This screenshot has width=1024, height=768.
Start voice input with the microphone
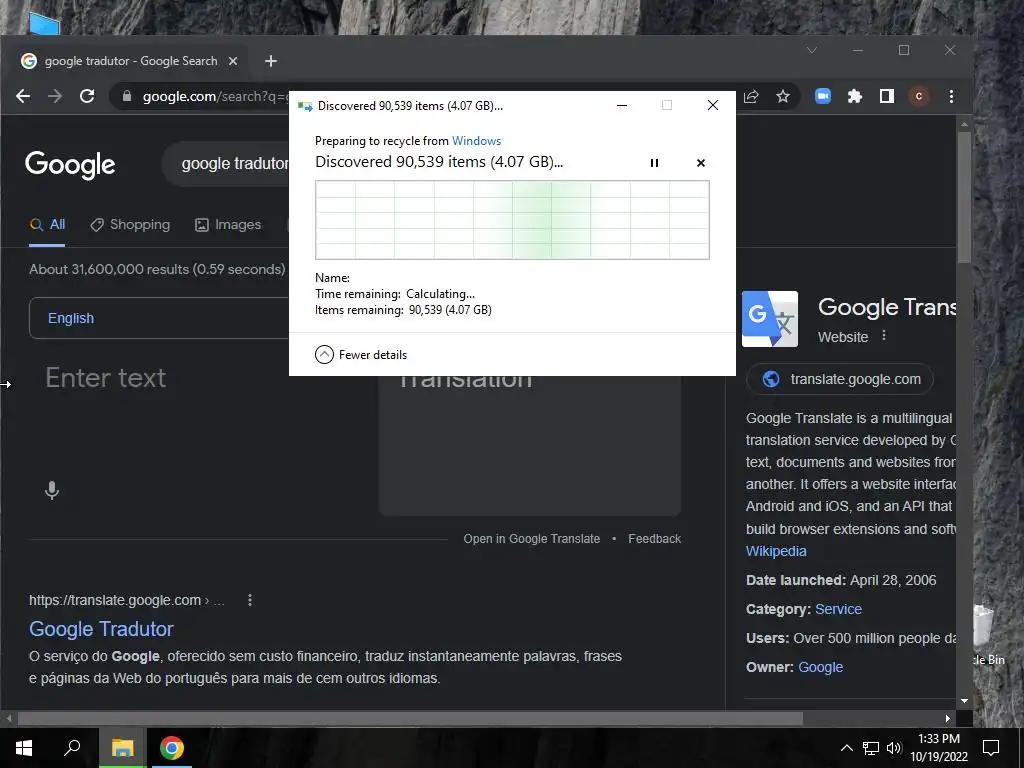pos(52,490)
